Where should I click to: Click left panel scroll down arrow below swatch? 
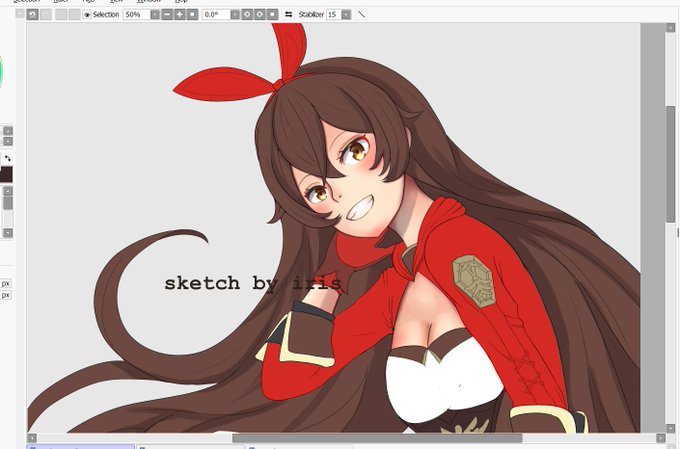pos(8,233)
